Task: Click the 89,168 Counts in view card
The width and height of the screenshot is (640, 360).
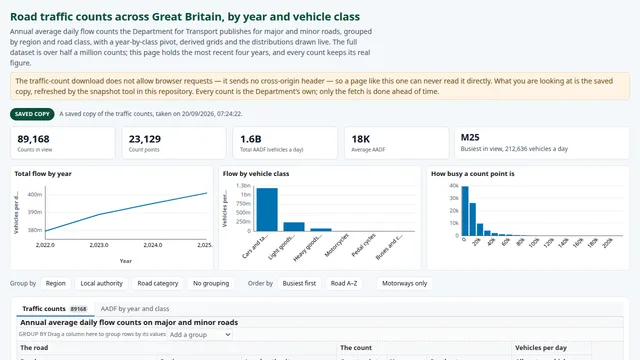Action: [63, 143]
